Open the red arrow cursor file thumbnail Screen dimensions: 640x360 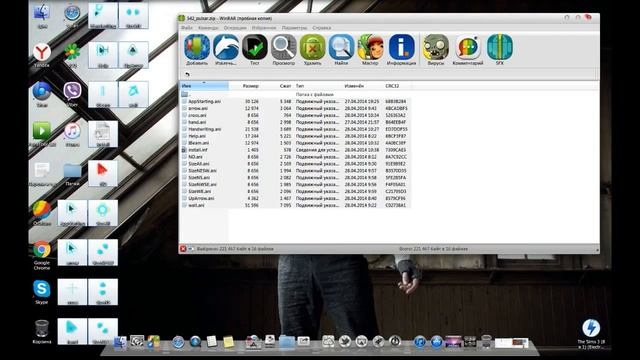(102, 173)
